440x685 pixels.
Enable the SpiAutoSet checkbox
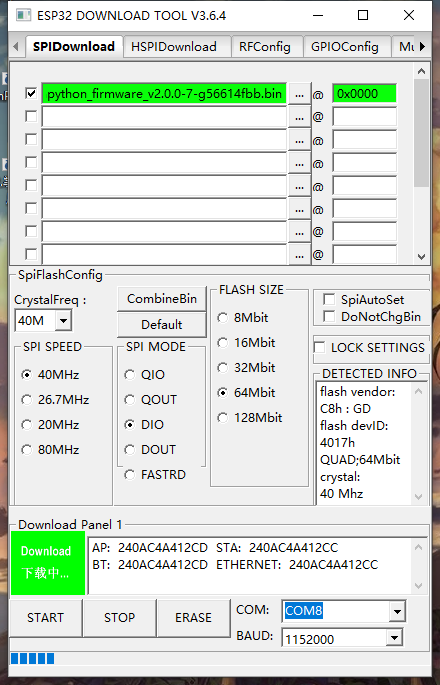(329, 299)
